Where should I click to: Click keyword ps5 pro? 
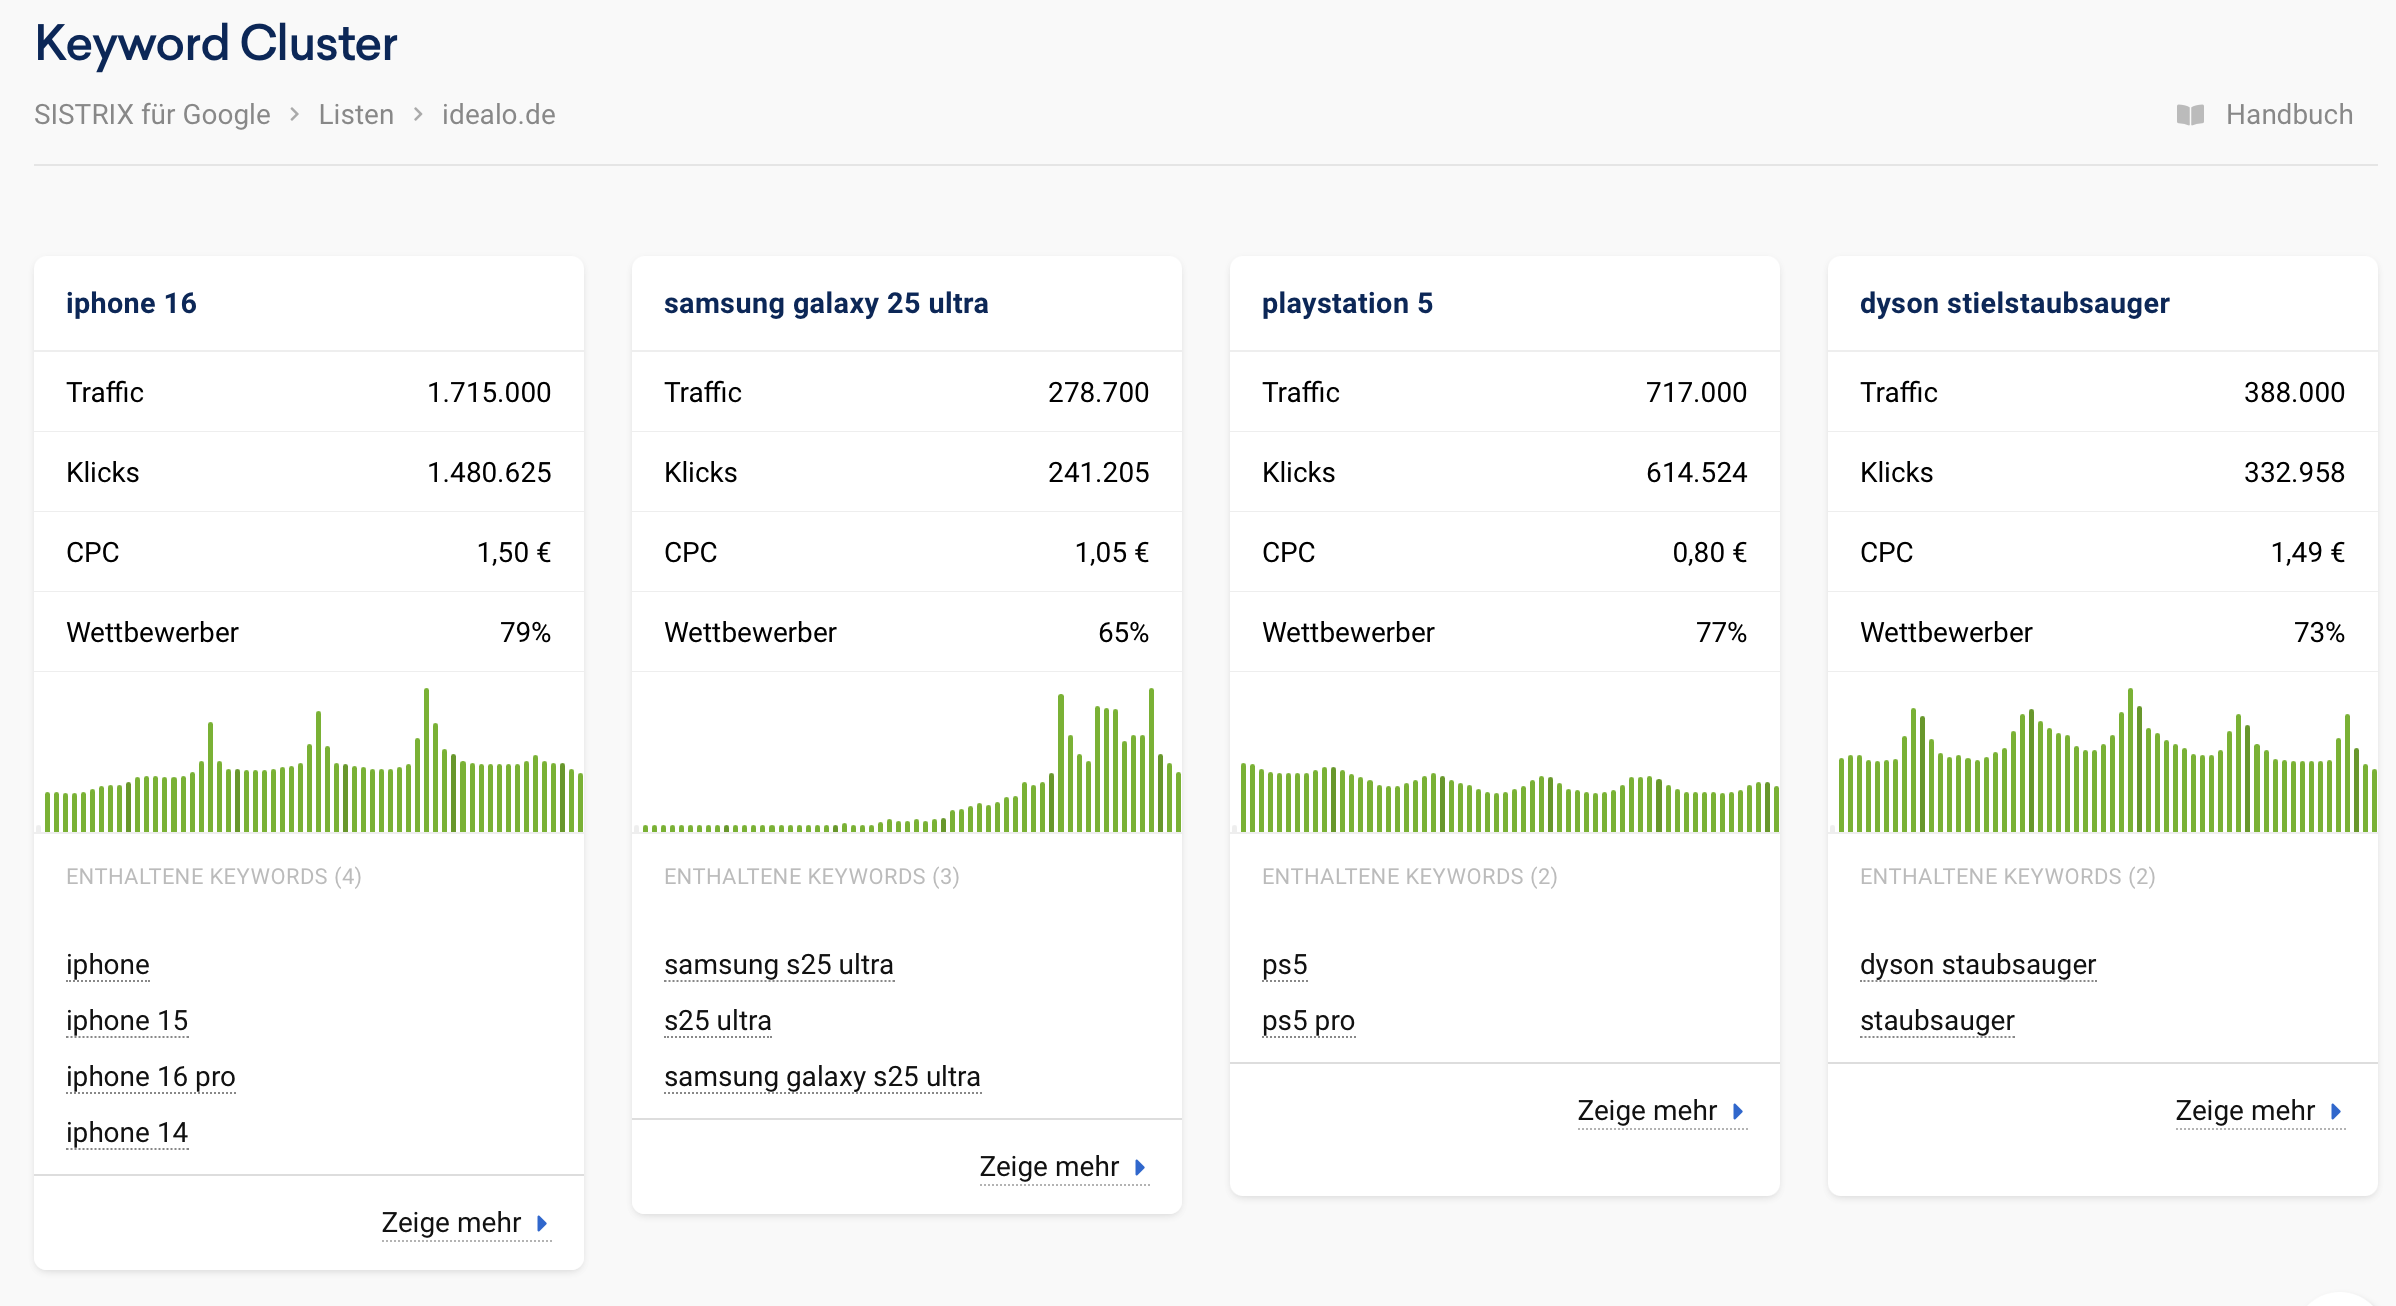1308,1021
